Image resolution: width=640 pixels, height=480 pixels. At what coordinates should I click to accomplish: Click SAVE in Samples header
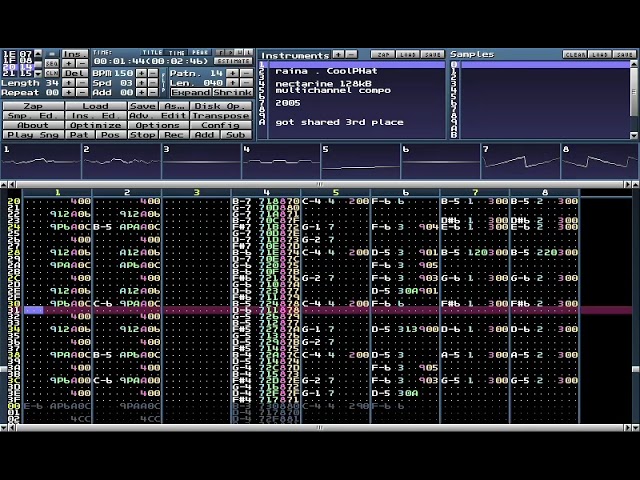[624, 54]
